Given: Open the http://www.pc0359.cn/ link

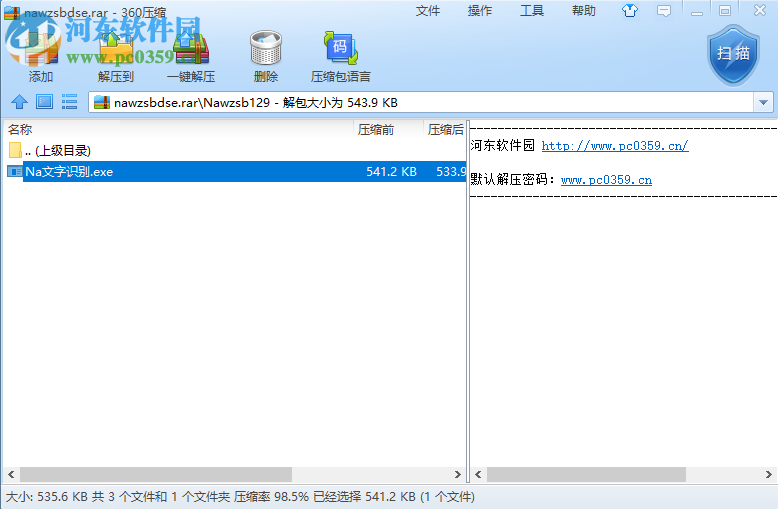Looking at the screenshot, I should [x=615, y=146].
